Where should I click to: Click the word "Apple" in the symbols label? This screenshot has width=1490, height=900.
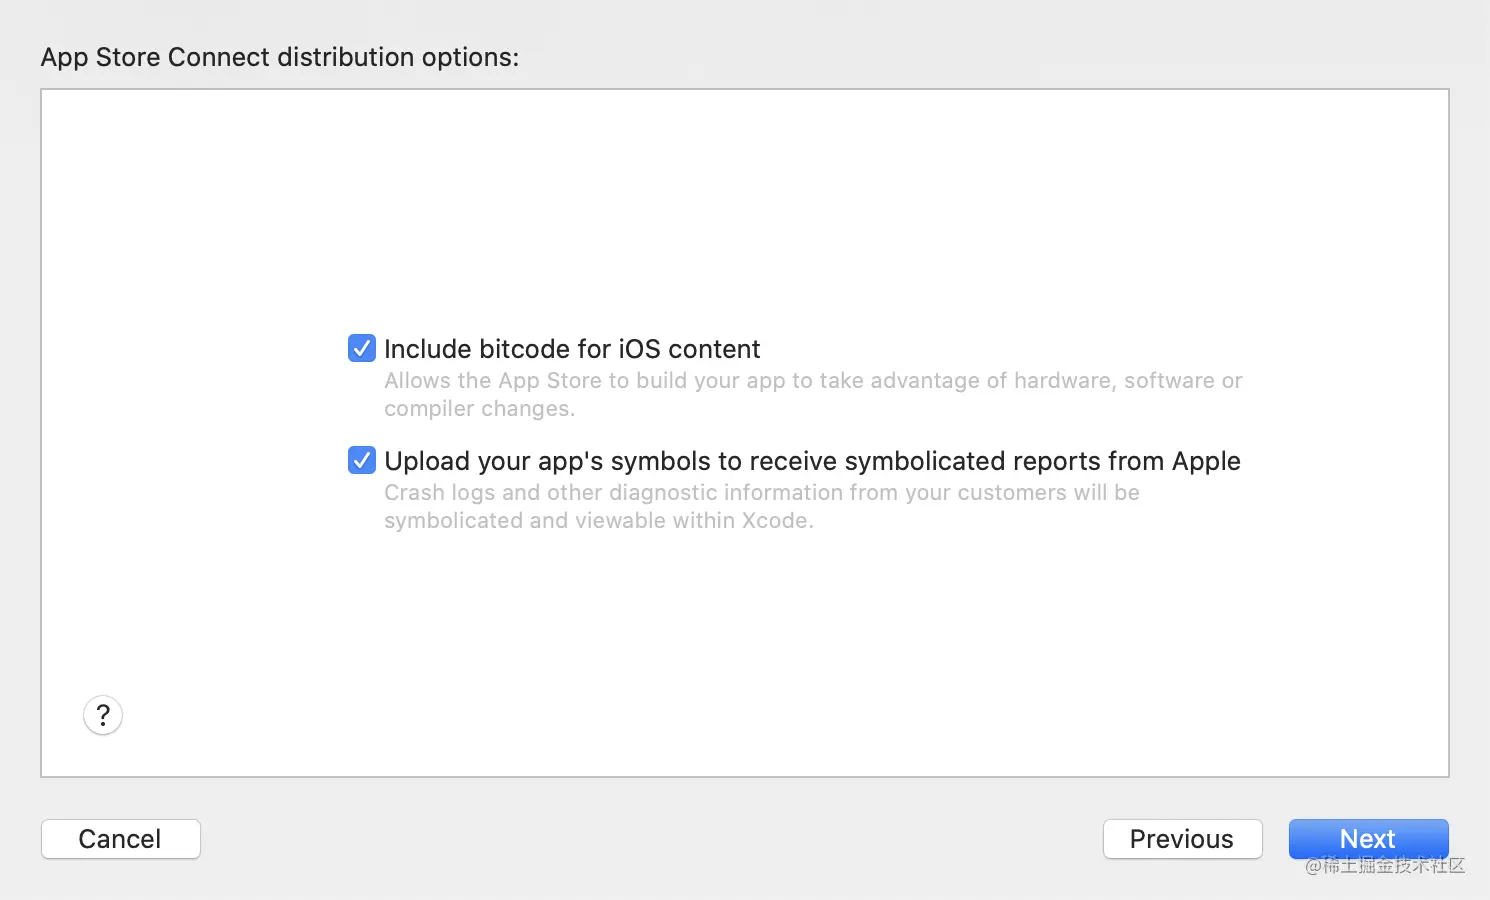pyautogui.click(x=1206, y=461)
